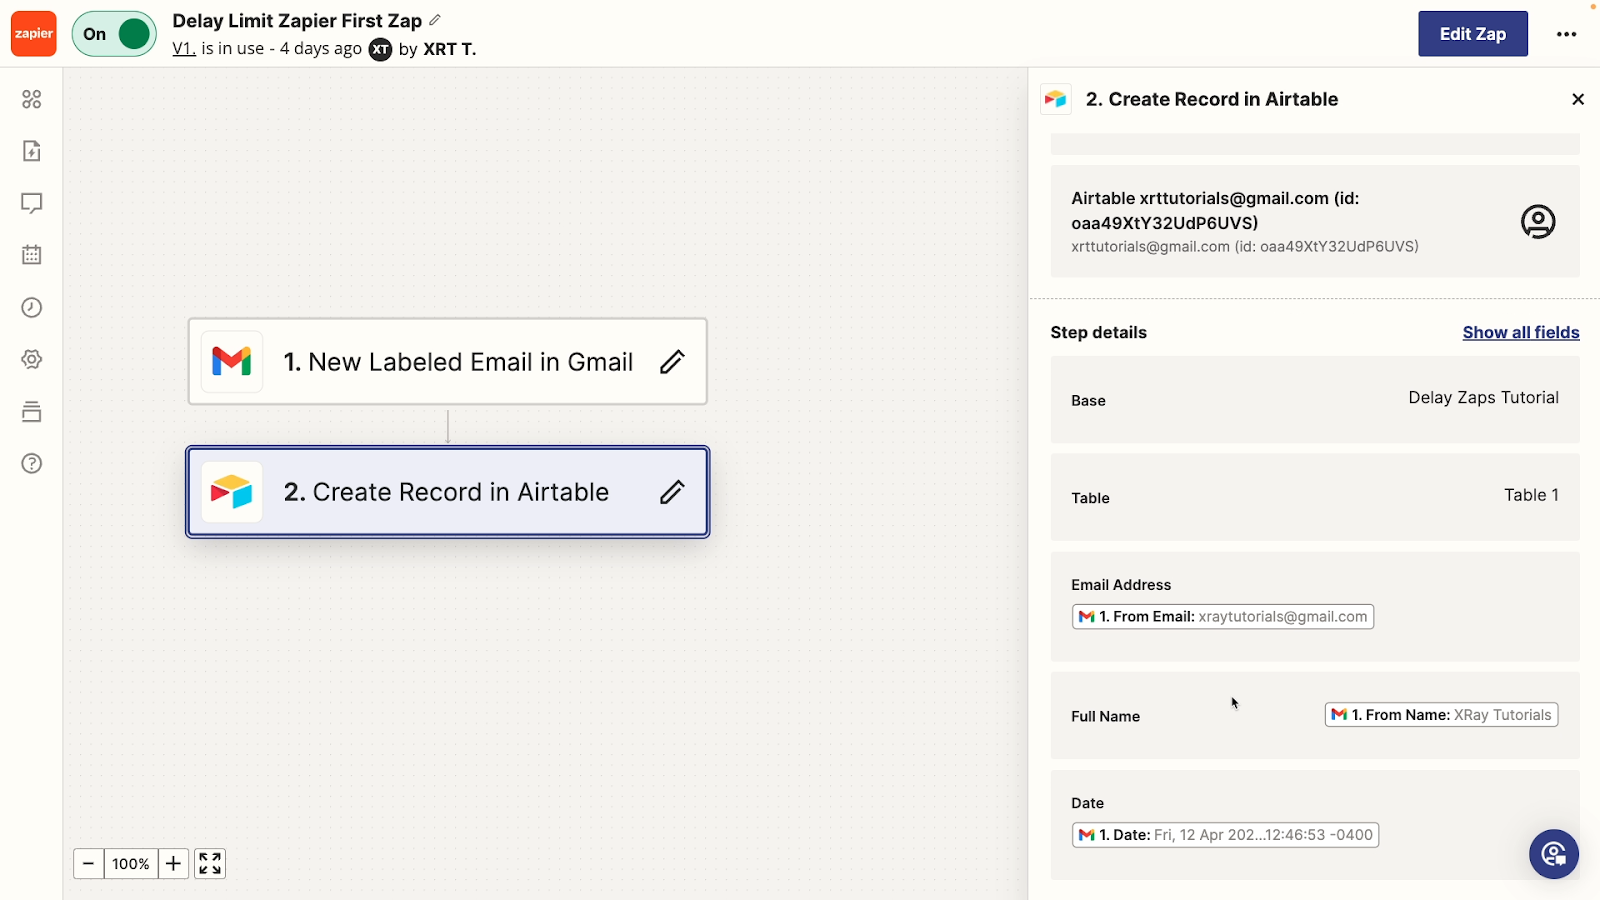
Task: Open the V1. version link
Action: point(184,48)
